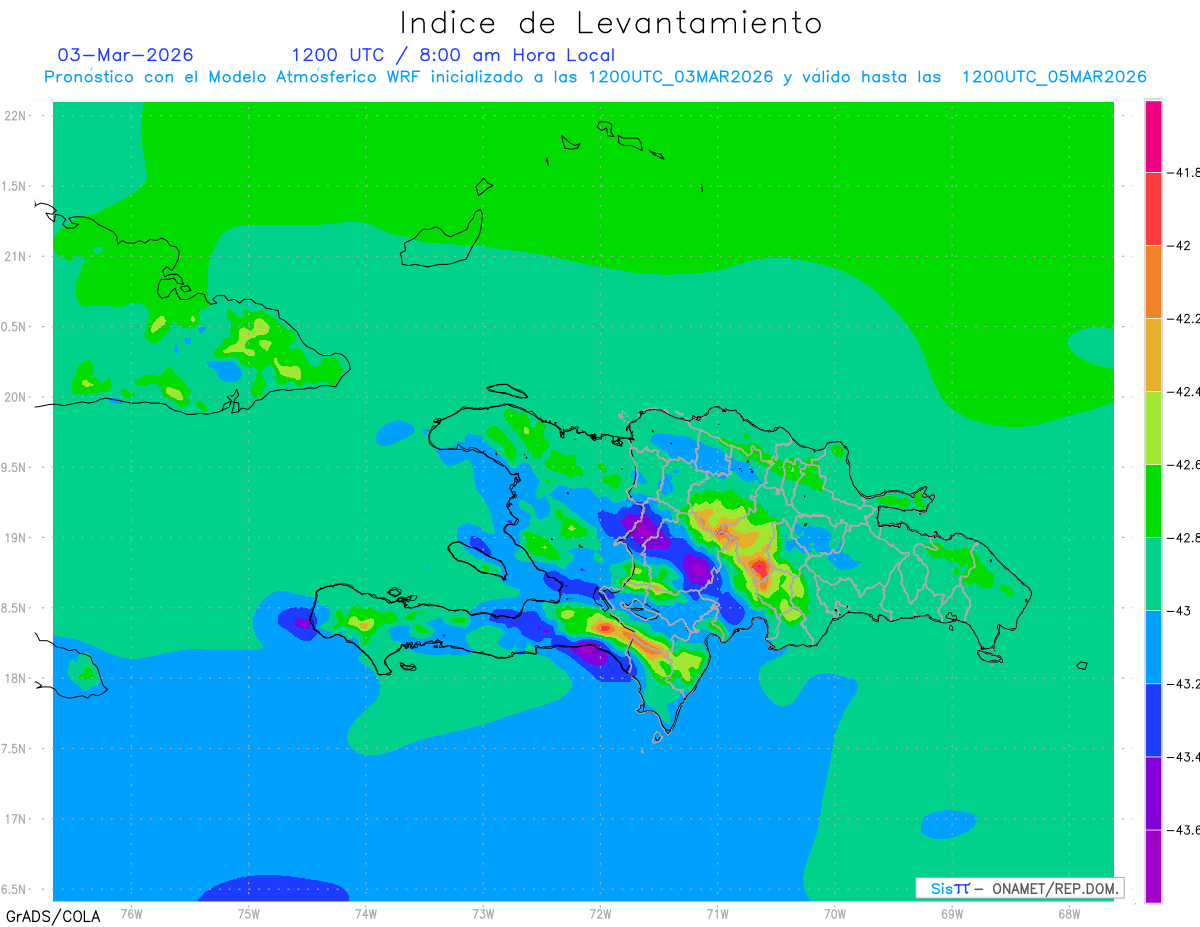Image resolution: width=1200 pixels, height=927 pixels.
Task: Click the "GrADS/COLA" credit label
Action: tap(53, 916)
